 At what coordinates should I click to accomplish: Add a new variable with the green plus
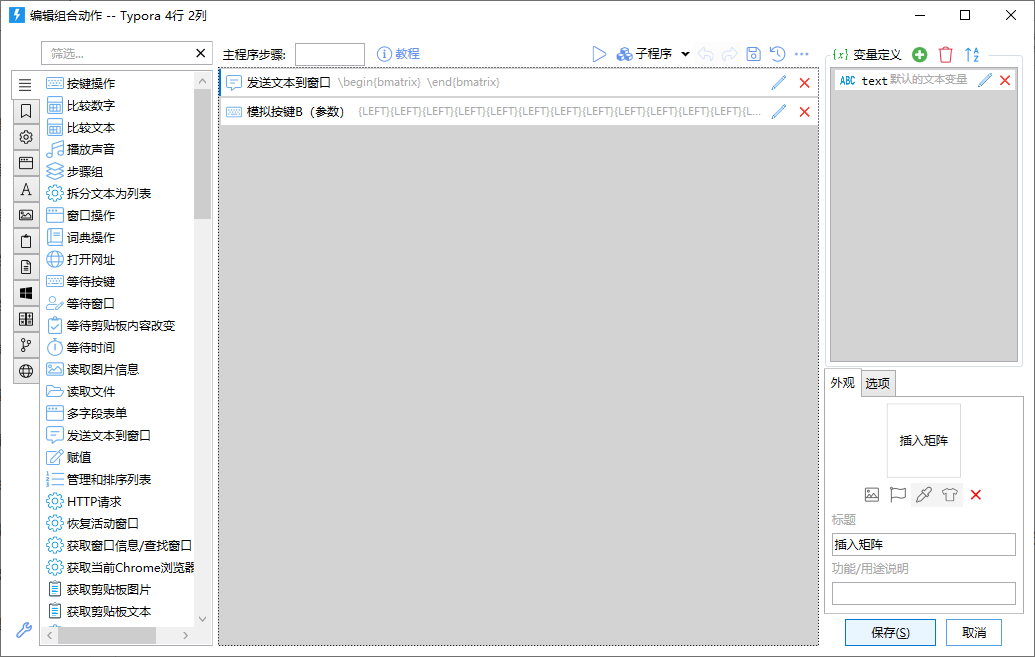(919, 54)
